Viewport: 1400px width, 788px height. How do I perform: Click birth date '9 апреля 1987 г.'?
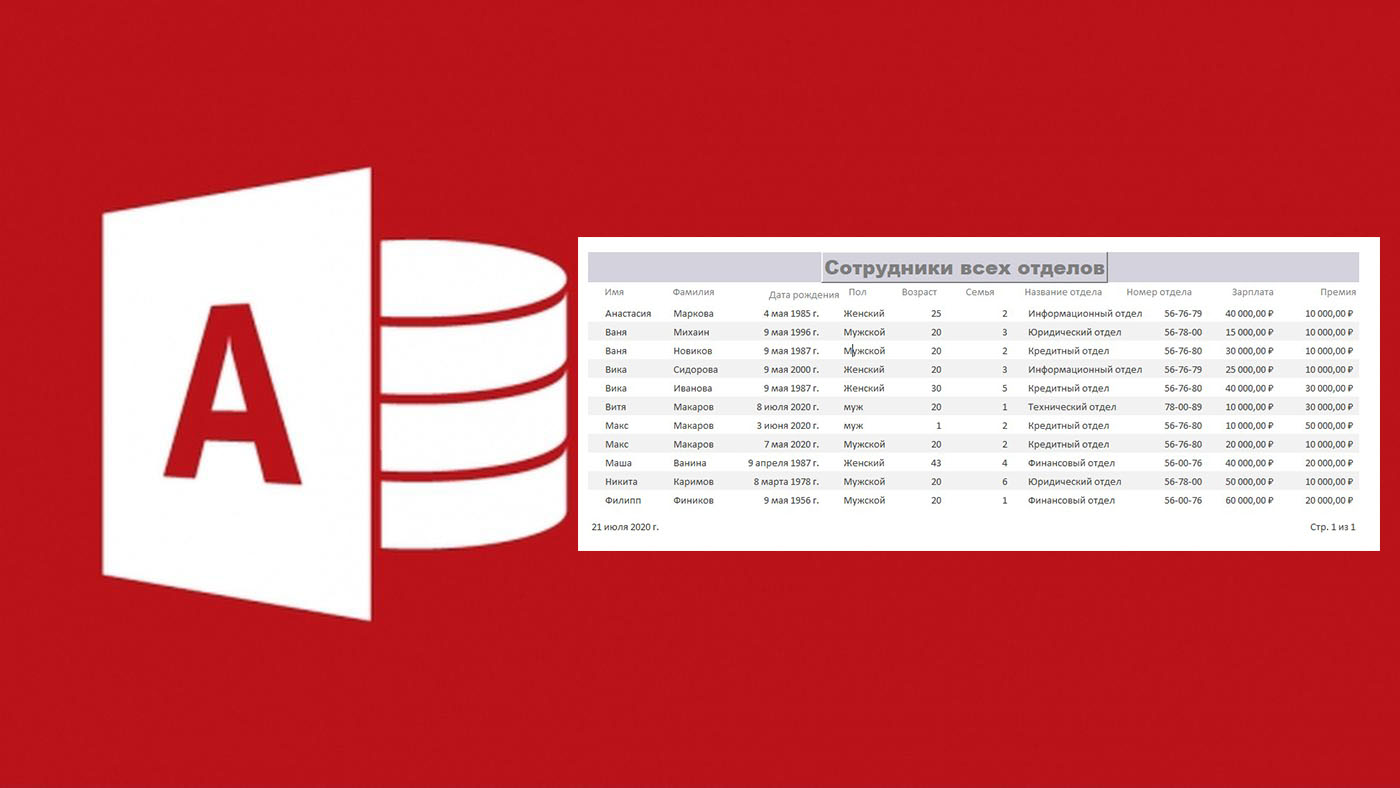(x=783, y=463)
